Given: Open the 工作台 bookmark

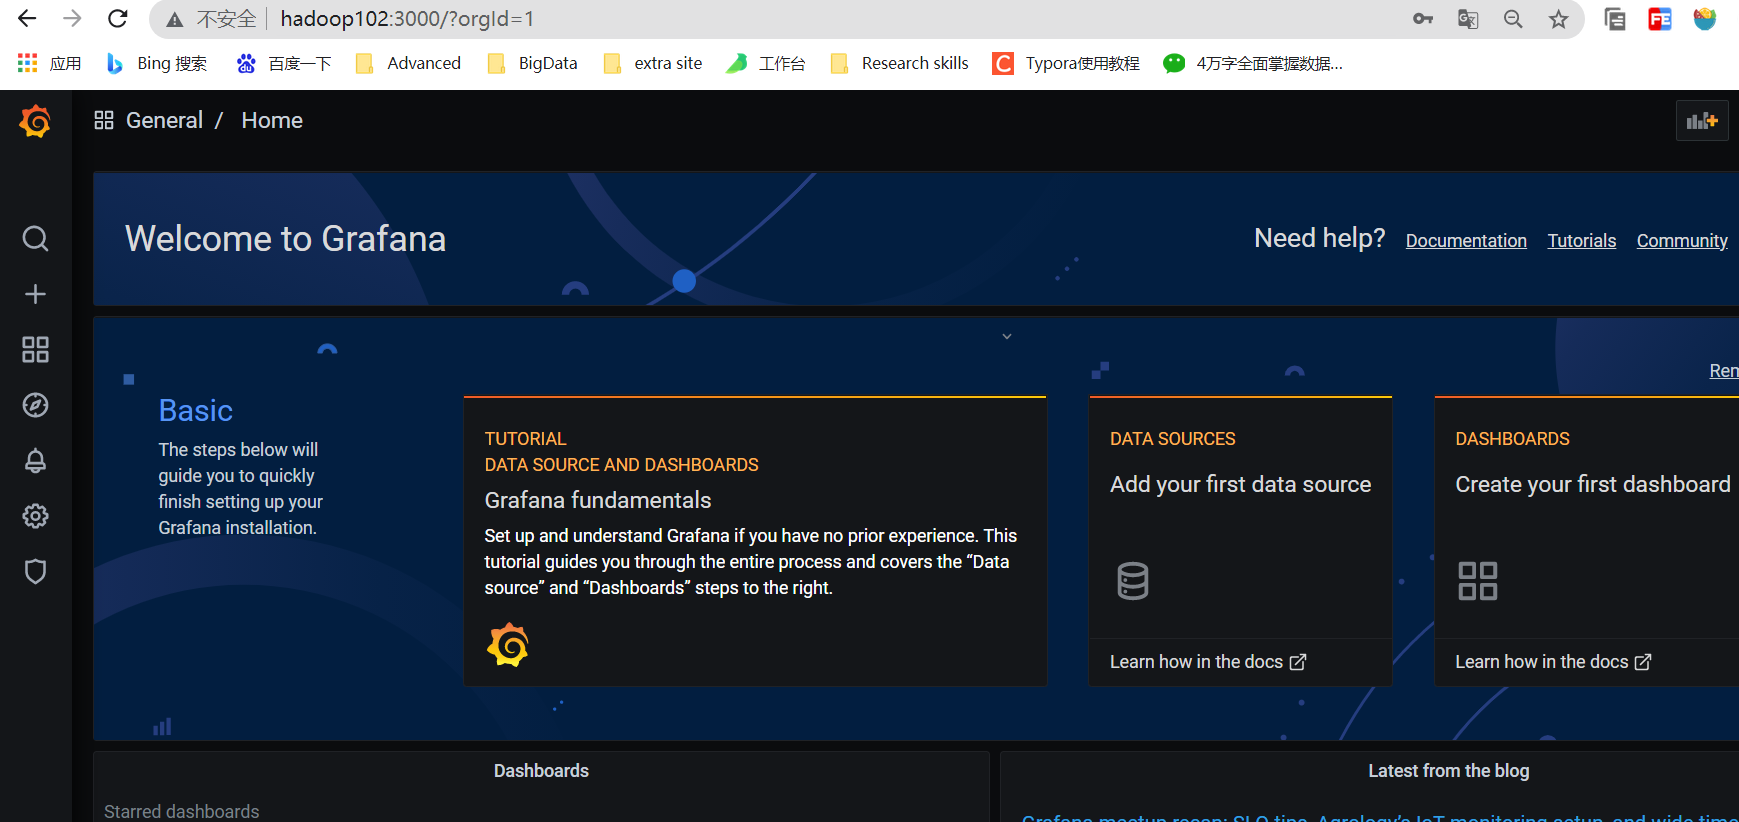Looking at the screenshot, I should point(766,63).
